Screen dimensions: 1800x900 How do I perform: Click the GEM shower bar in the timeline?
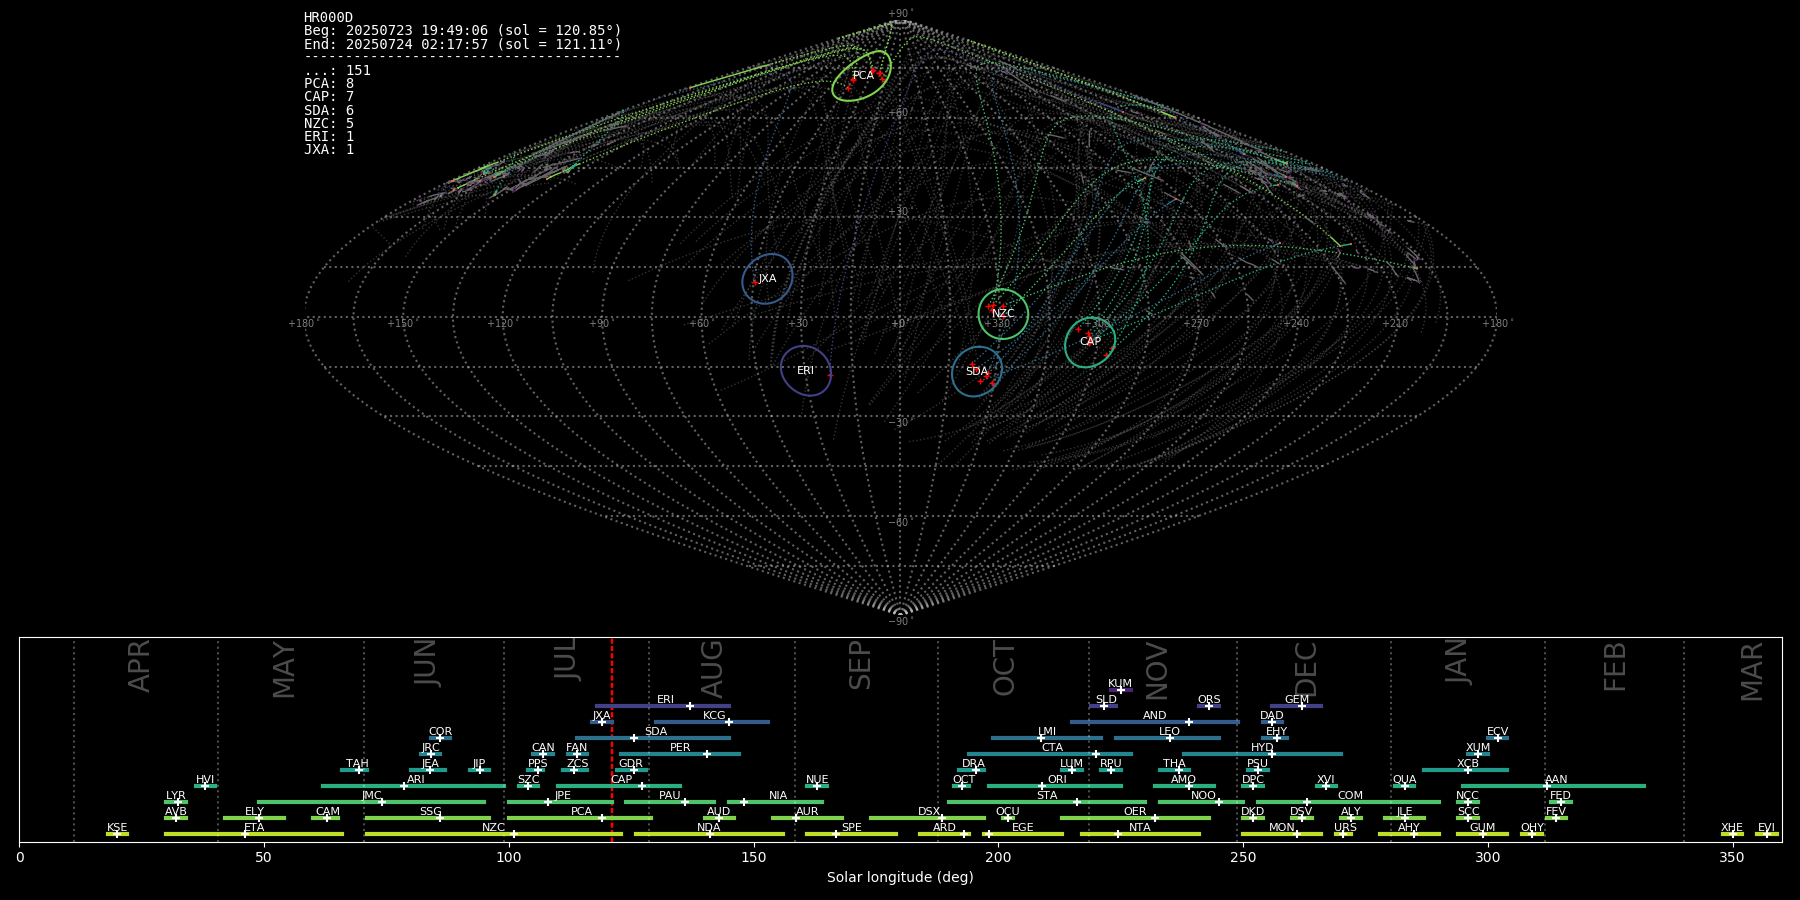click(1297, 706)
